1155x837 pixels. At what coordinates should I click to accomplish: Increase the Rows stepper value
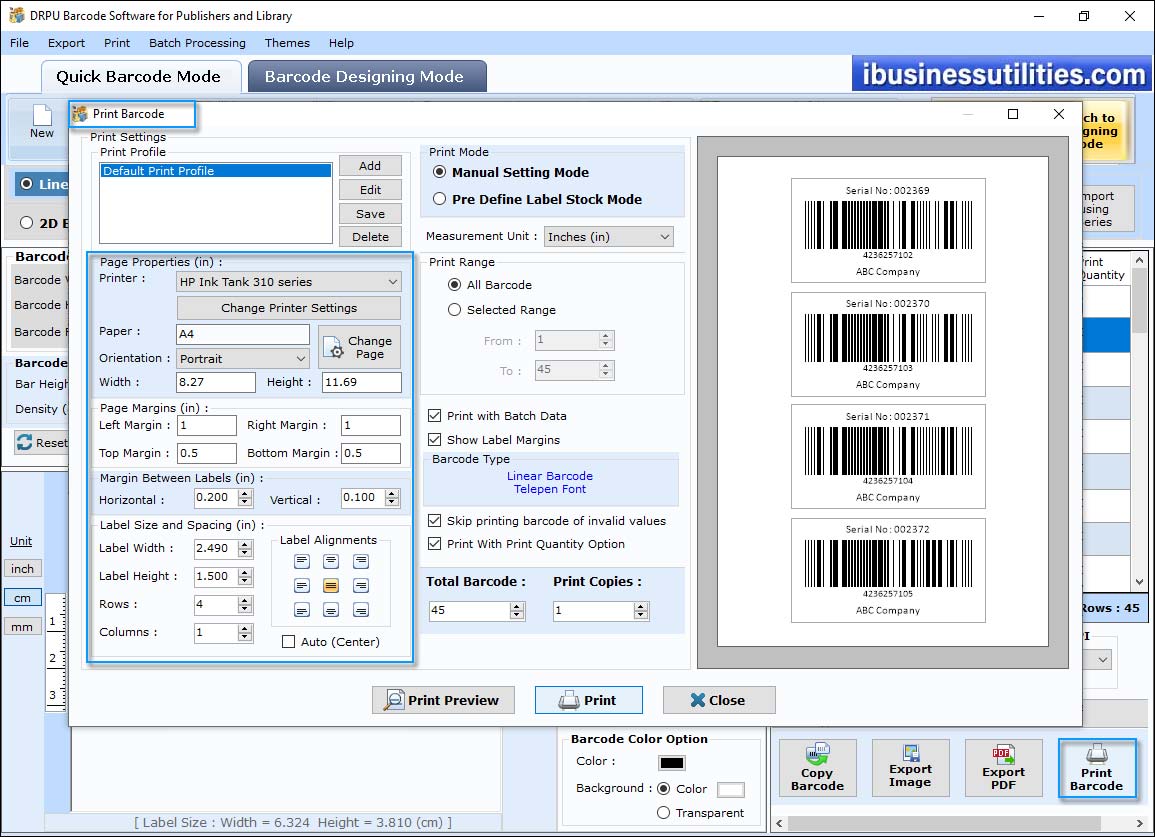[245, 600]
